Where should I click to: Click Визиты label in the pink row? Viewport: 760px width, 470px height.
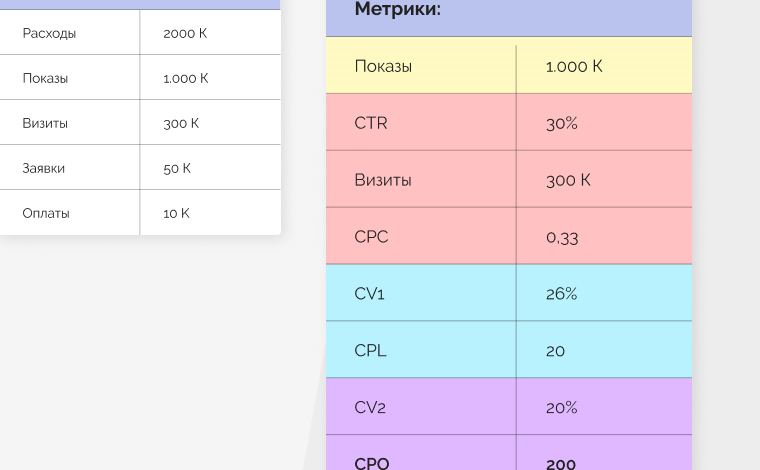click(x=383, y=180)
